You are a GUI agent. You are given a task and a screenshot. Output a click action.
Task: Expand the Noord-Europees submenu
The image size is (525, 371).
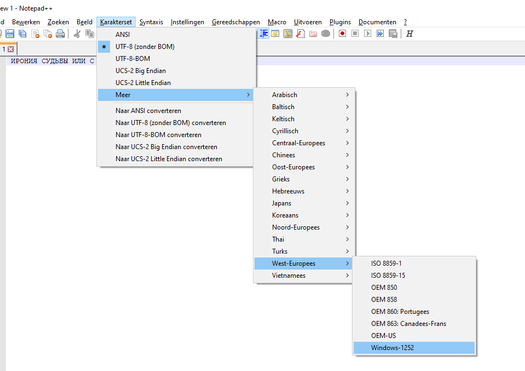click(x=304, y=227)
